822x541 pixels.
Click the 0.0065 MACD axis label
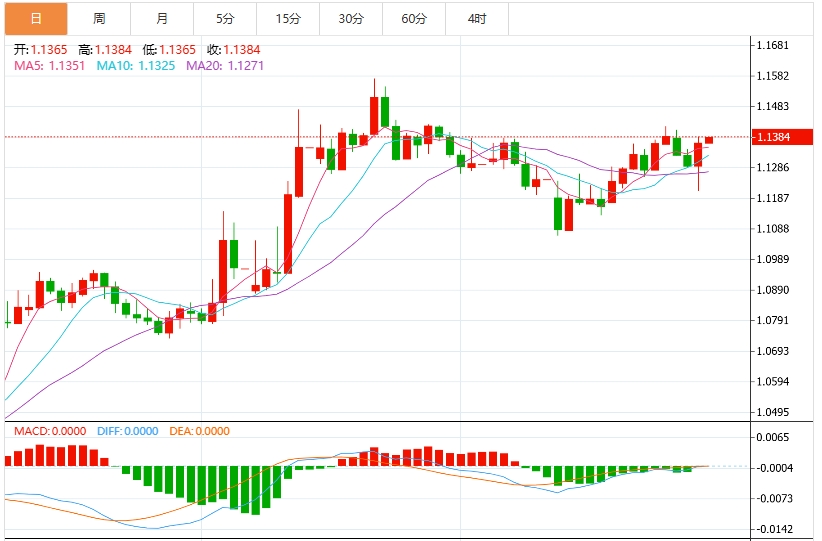pyautogui.click(x=774, y=438)
